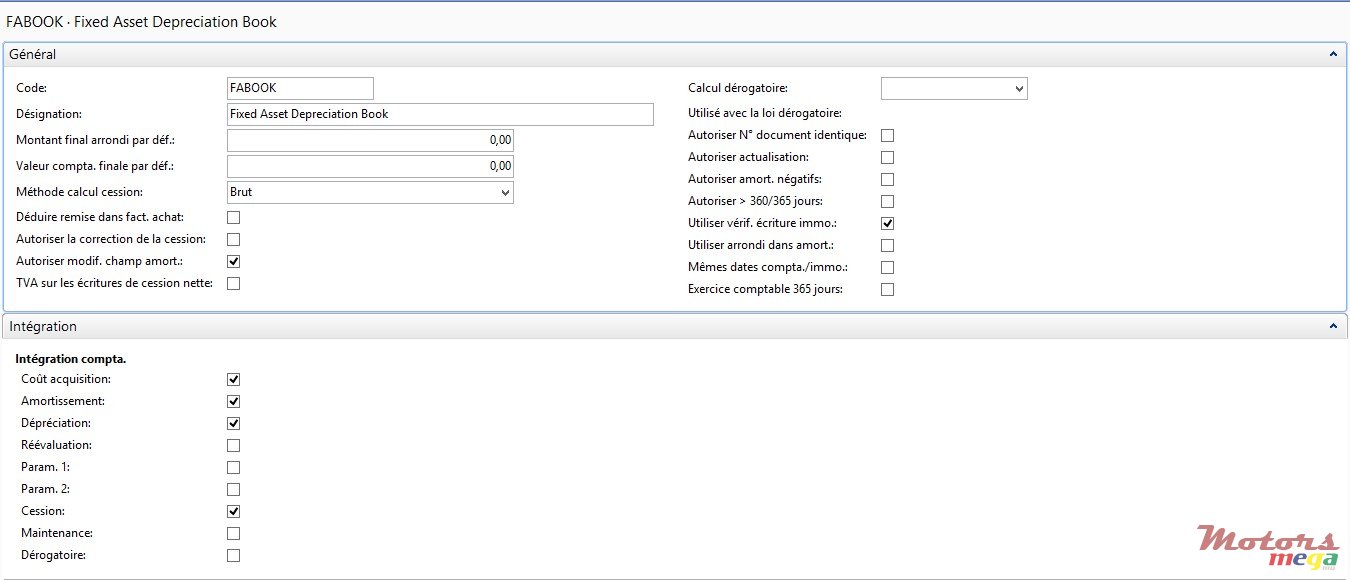Image resolution: width=1350 pixels, height=580 pixels.
Task: Enable Exercice comptable 365 jours checkbox
Action: point(887,289)
